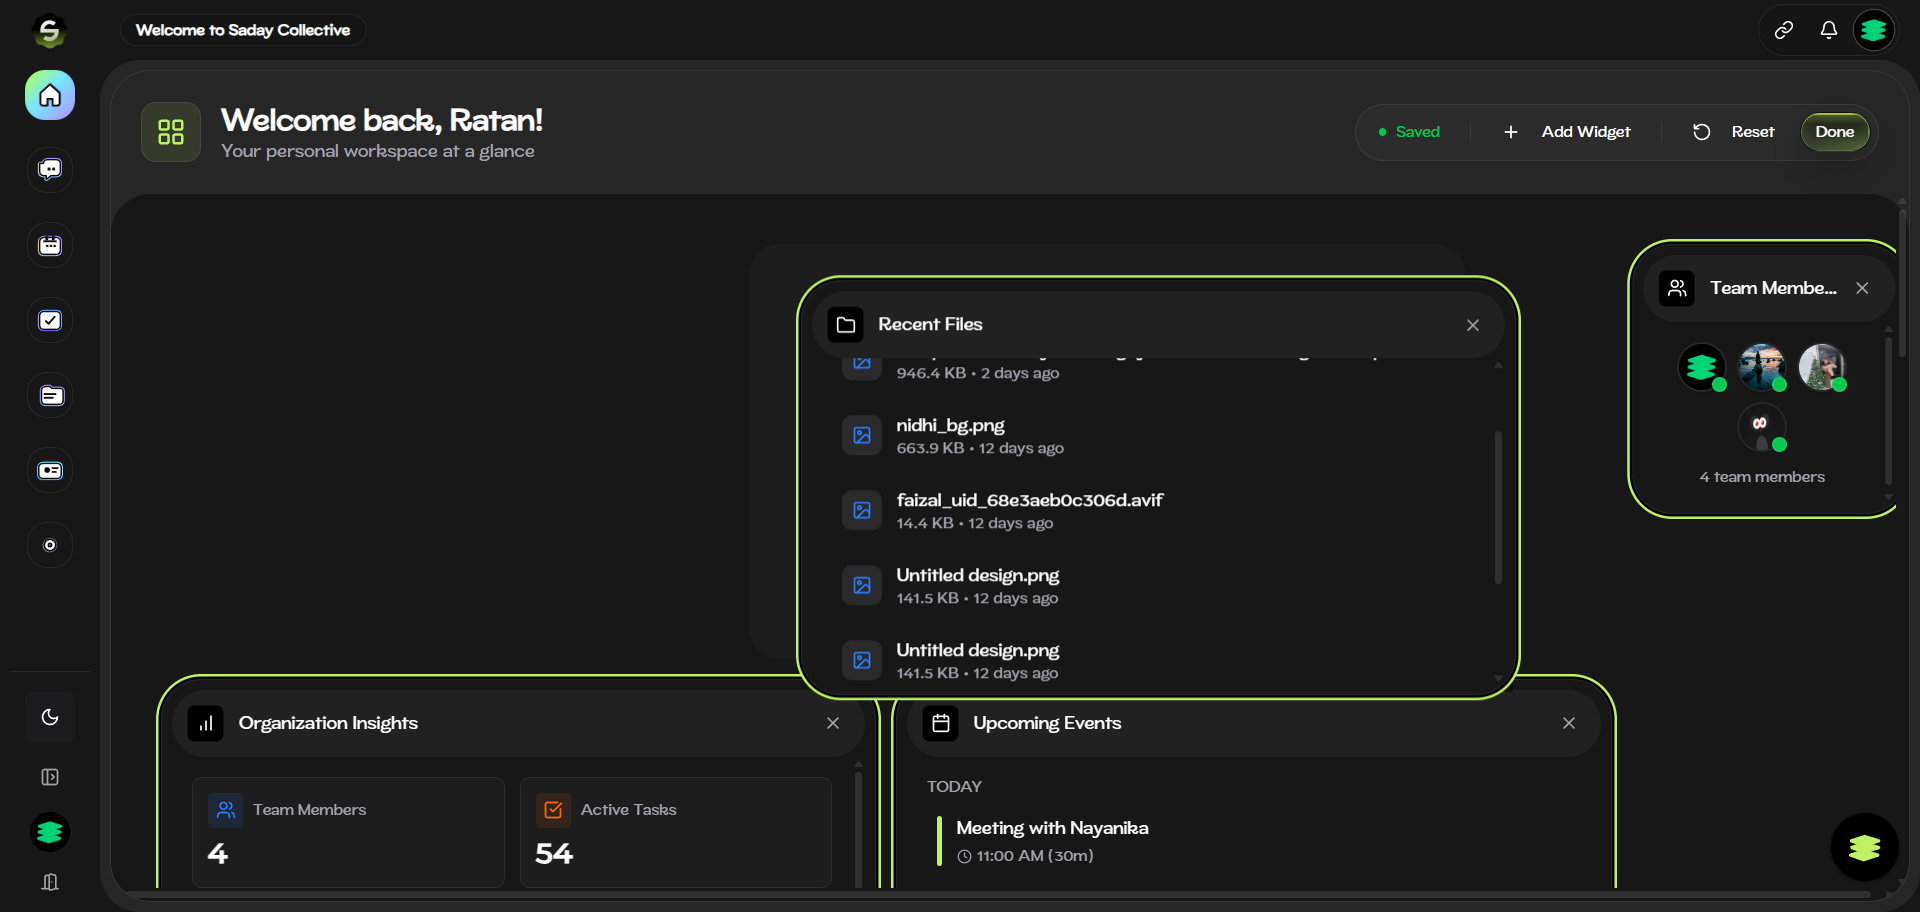The width and height of the screenshot is (1920, 912).
Task: Click the 54 active tasks value
Action: pyautogui.click(x=554, y=854)
